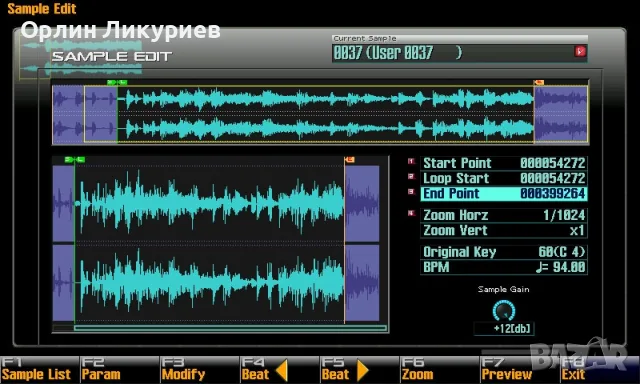Select the orange end marker in zoomed waveform
The width and height of the screenshot is (640, 384).
(349, 160)
